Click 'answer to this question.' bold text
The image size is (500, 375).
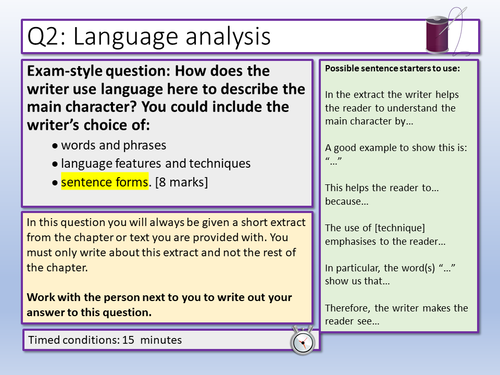(x=89, y=313)
